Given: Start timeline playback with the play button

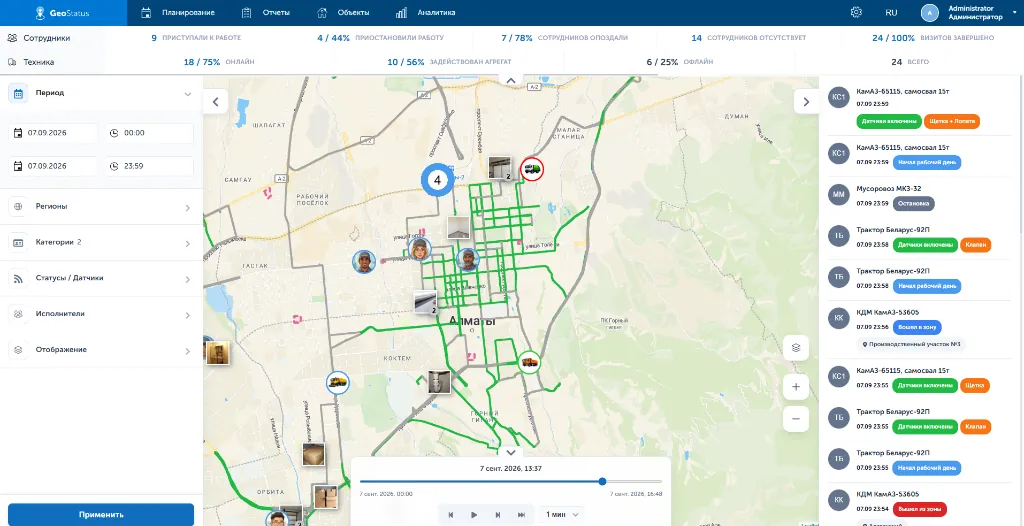Looking at the screenshot, I should [474, 515].
